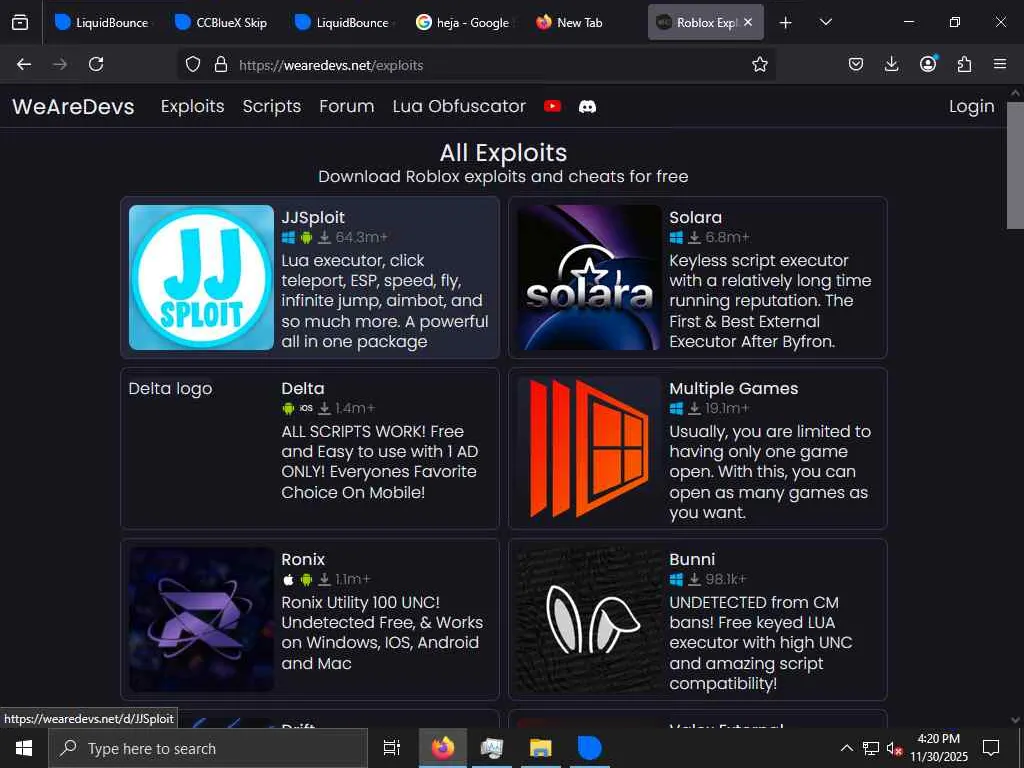This screenshot has width=1024, height=768.
Task: Open the WeAreDevs YouTube icon link
Action: 552,106
